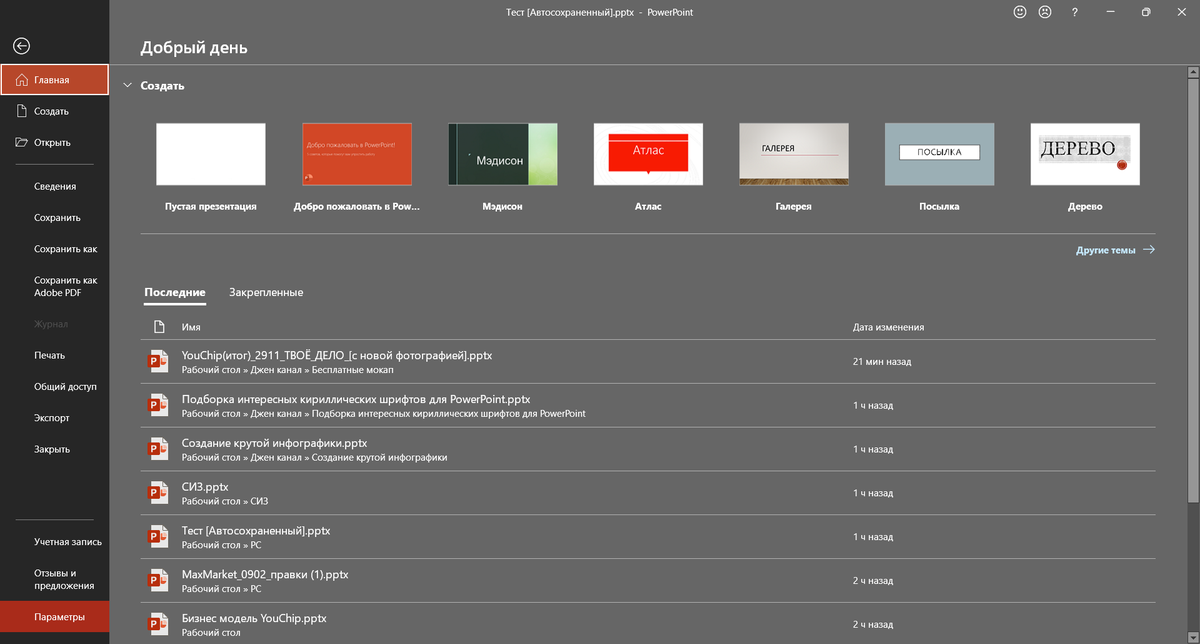The width and height of the screenshot is (1200, 644).
Task: Click the happy smiley feedback icon
Action: coord(1020,13)
